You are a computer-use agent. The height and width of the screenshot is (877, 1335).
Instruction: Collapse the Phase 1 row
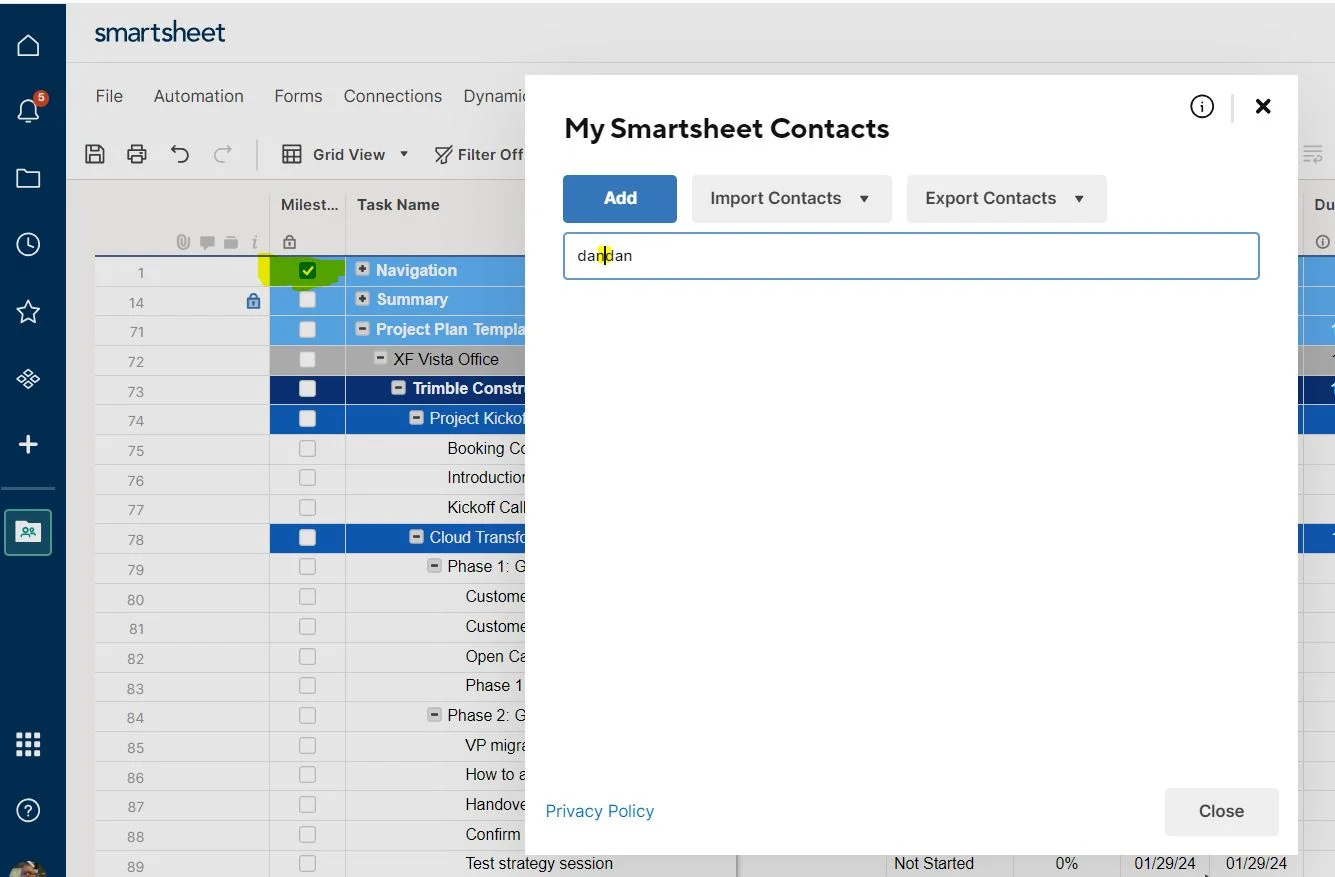(x=435, y=566)
